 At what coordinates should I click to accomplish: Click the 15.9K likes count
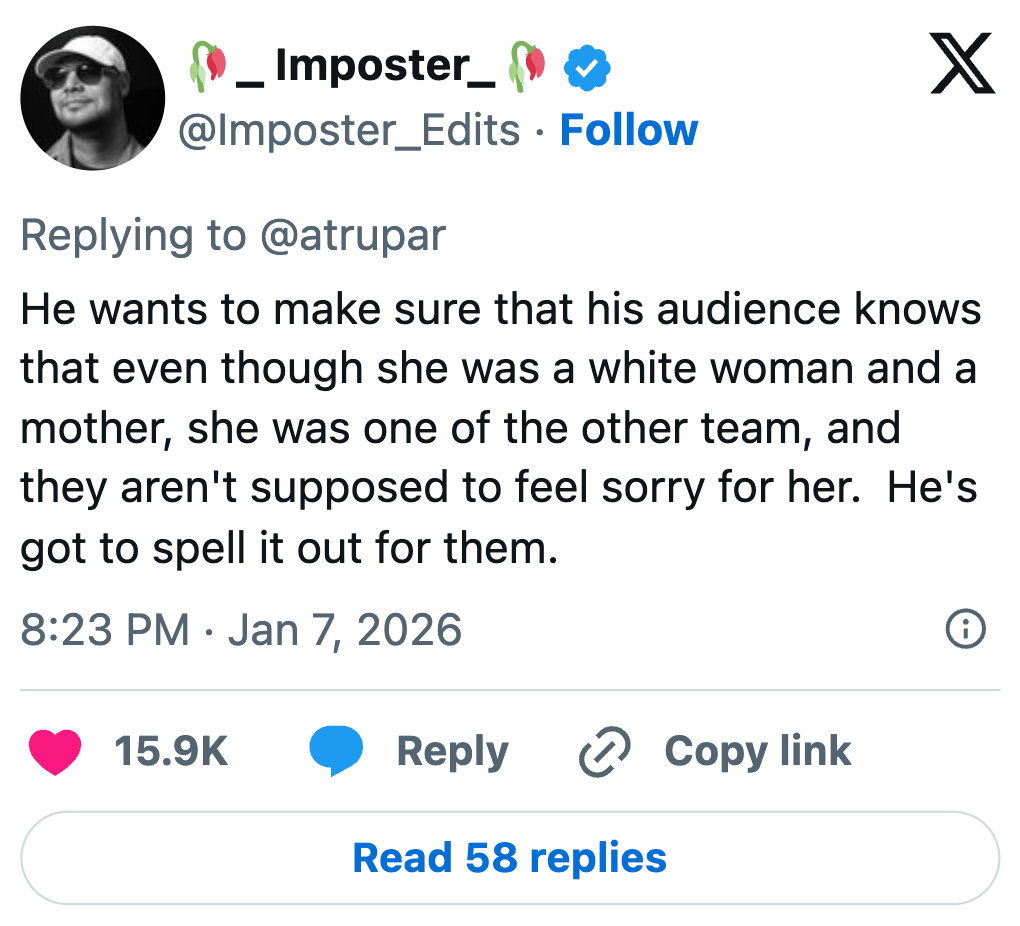coord(171,752)
